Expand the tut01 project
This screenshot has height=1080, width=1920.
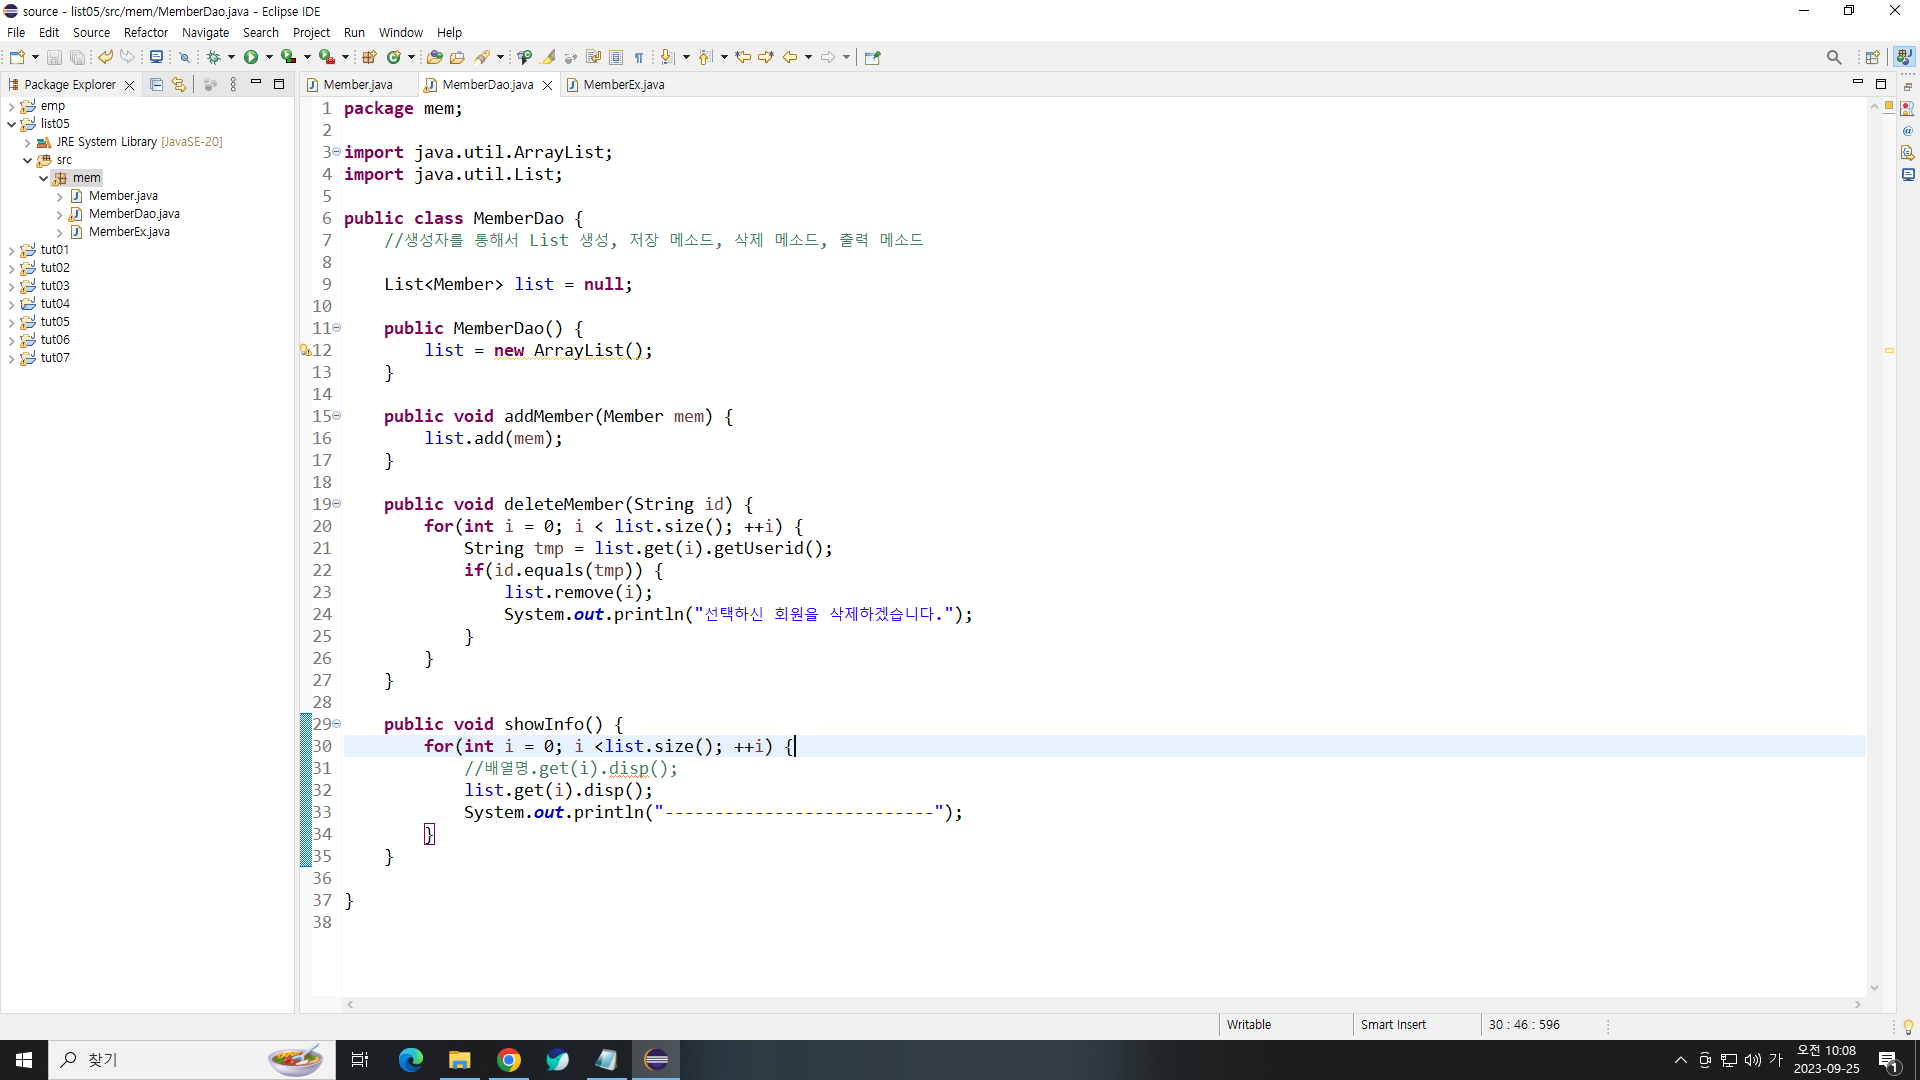(11, 250)
